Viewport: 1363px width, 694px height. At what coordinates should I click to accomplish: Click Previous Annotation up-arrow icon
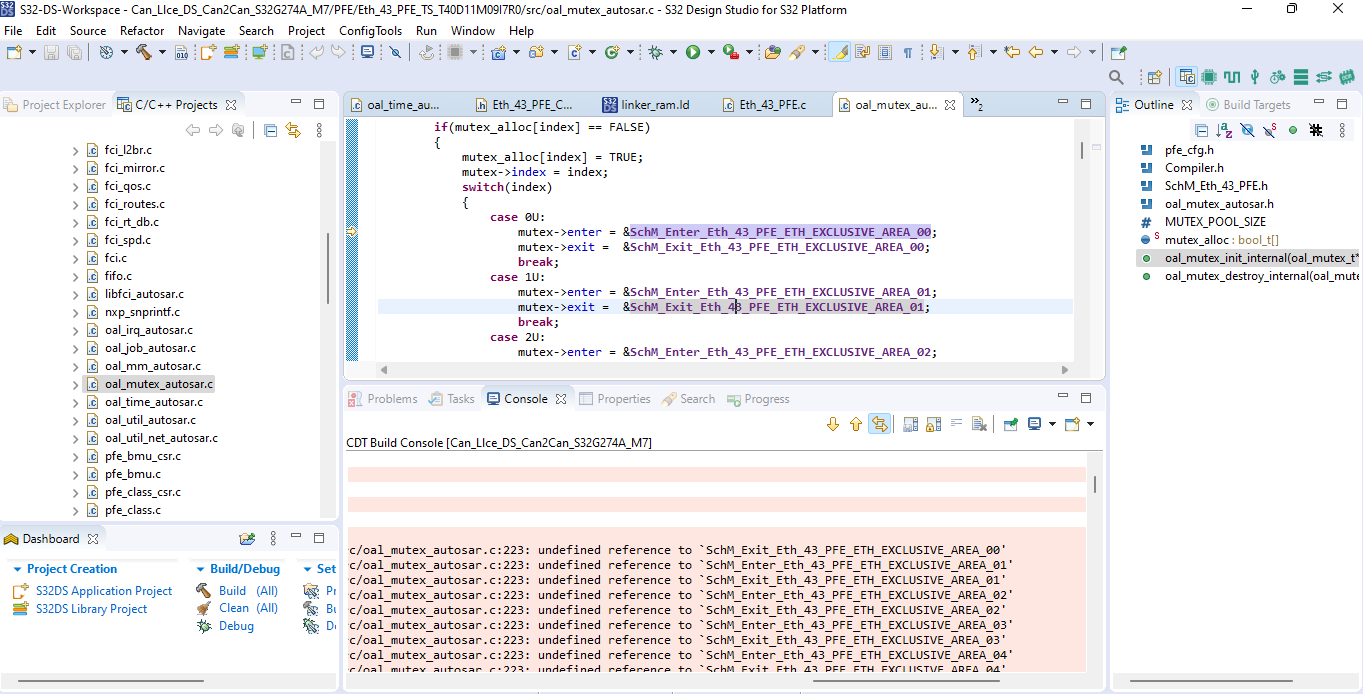[975, 52]
